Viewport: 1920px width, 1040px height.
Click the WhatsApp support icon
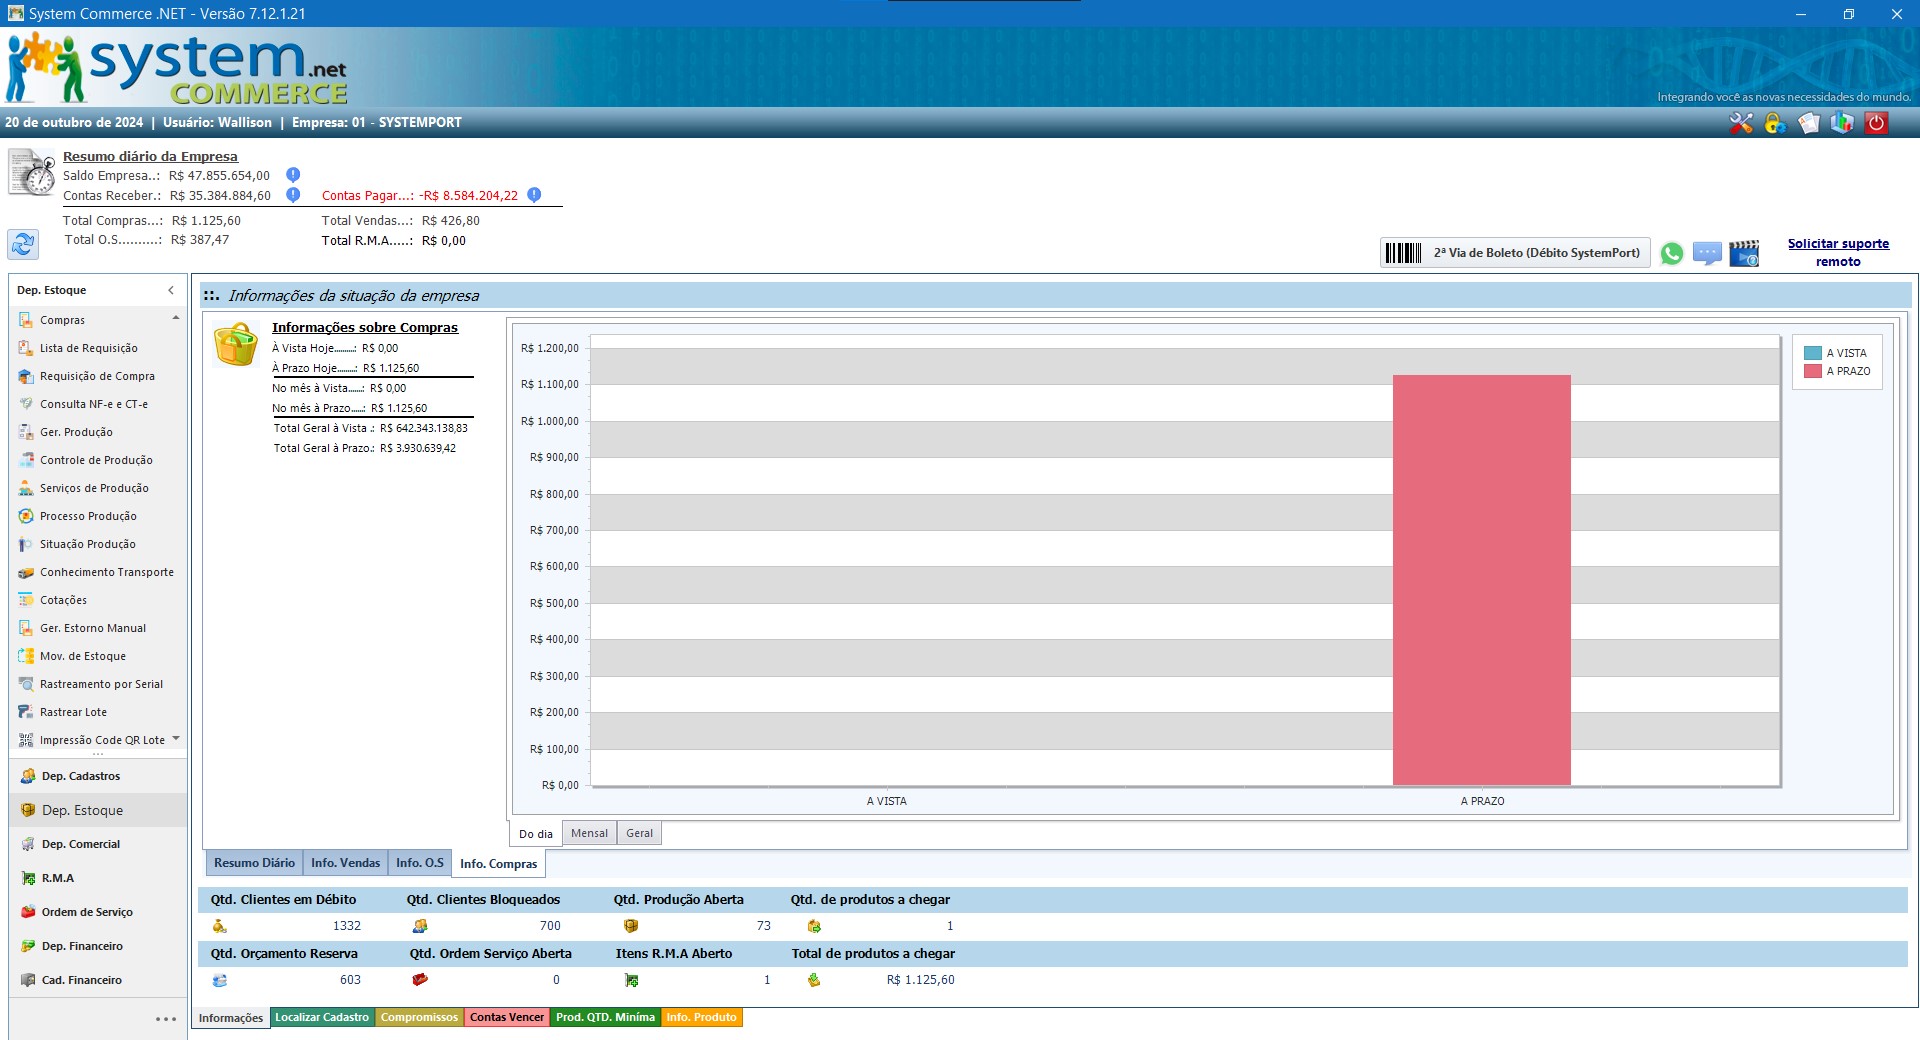[1671, 253]
